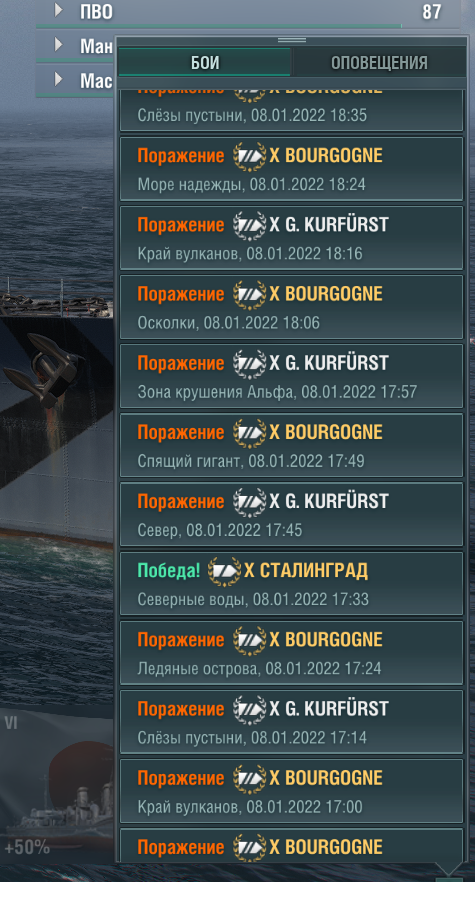Screen dimensions: 475x906
Task: Select the БОИ tab
Action: [205, 62]
